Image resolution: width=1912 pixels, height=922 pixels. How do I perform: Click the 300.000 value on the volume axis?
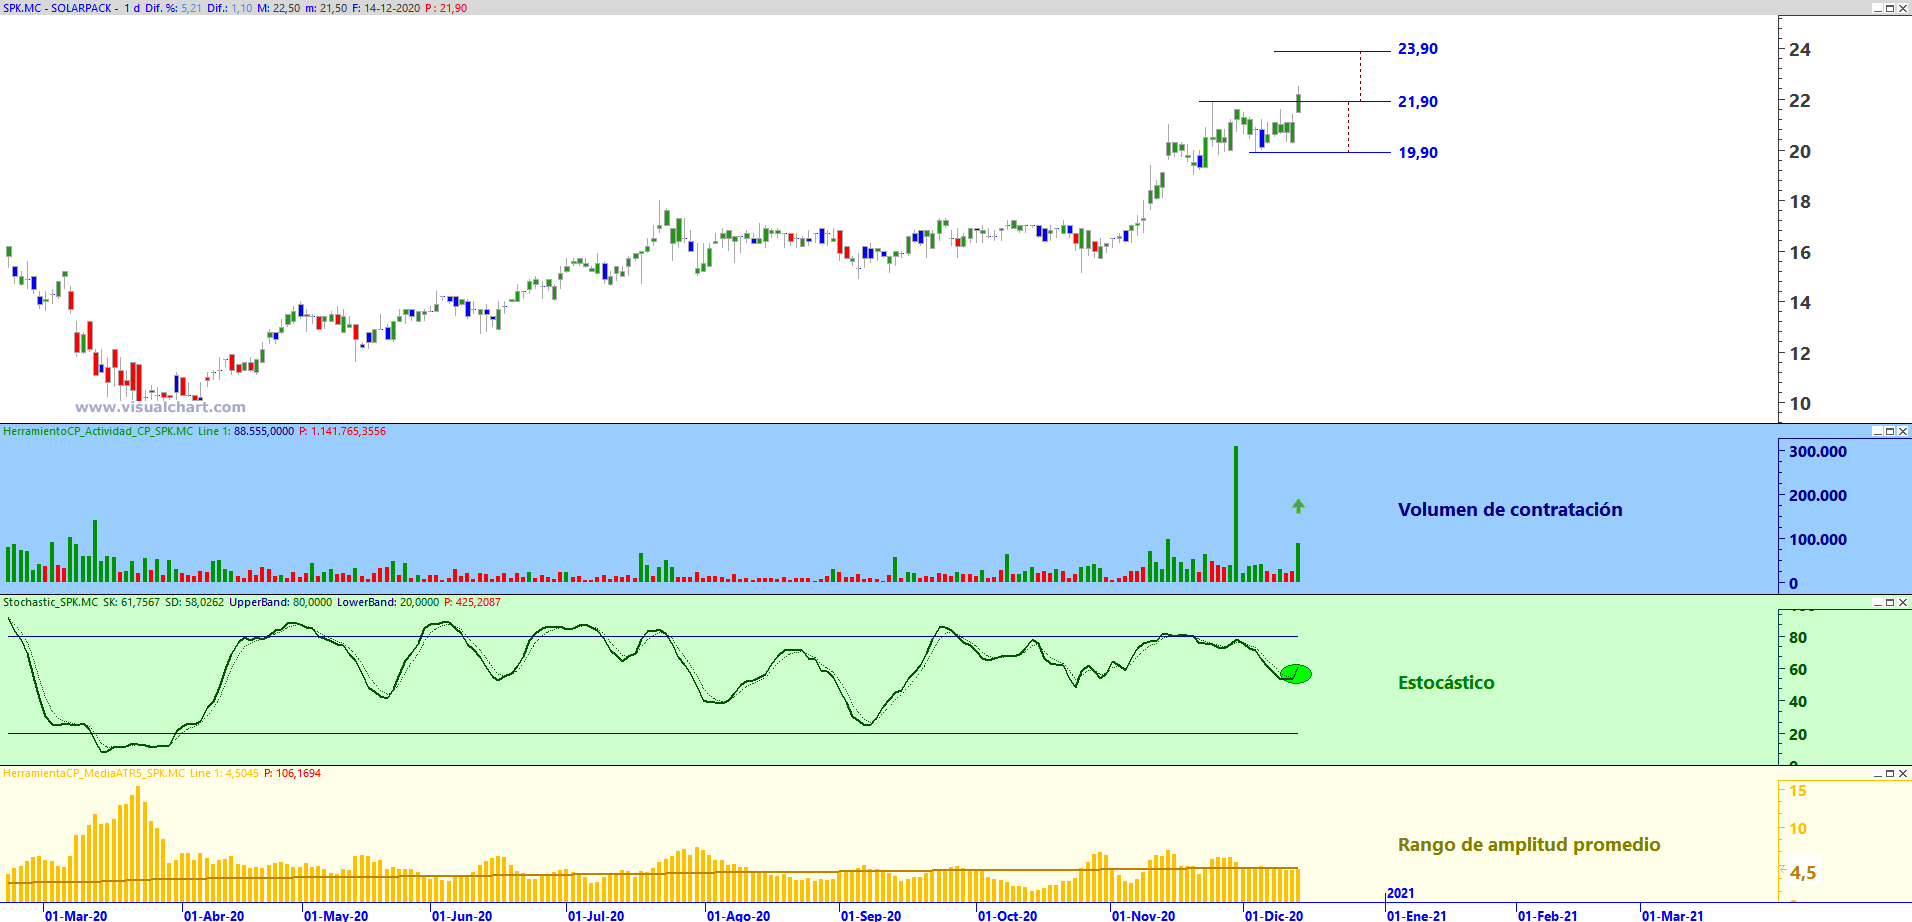point(1818,452)
